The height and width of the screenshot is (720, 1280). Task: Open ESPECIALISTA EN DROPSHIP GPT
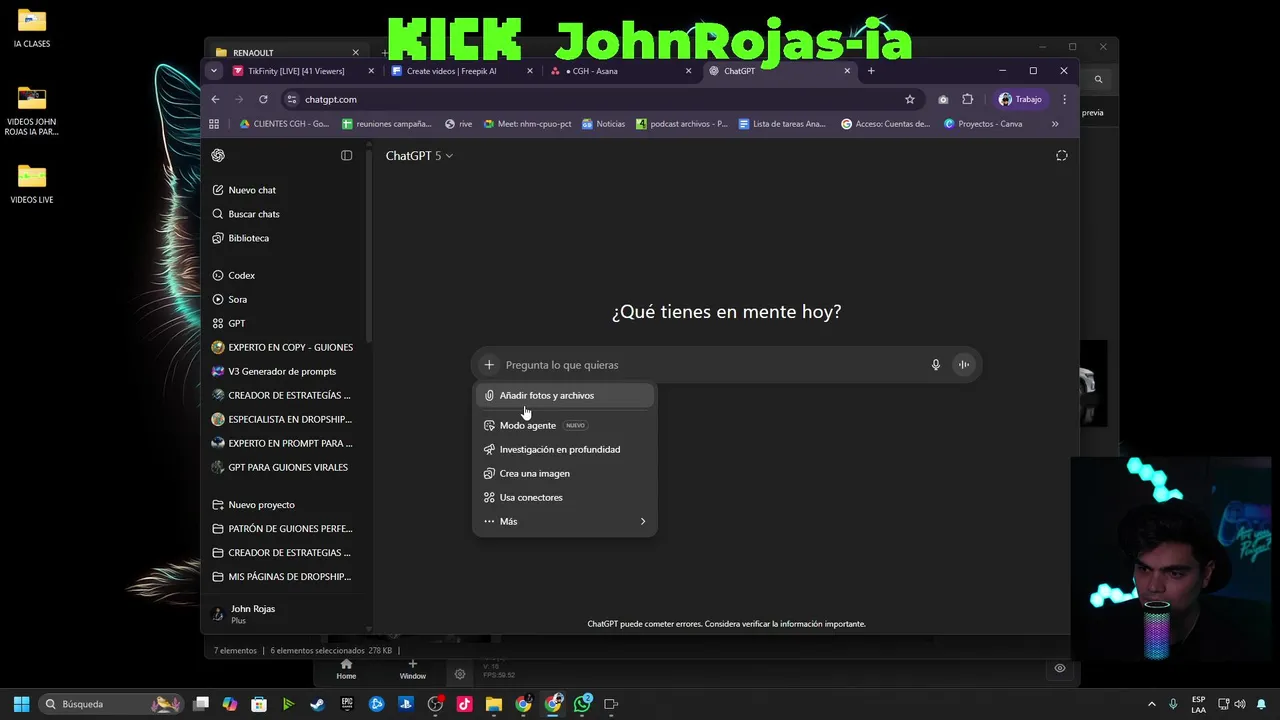pyautogui.click(x=284, y=419)
